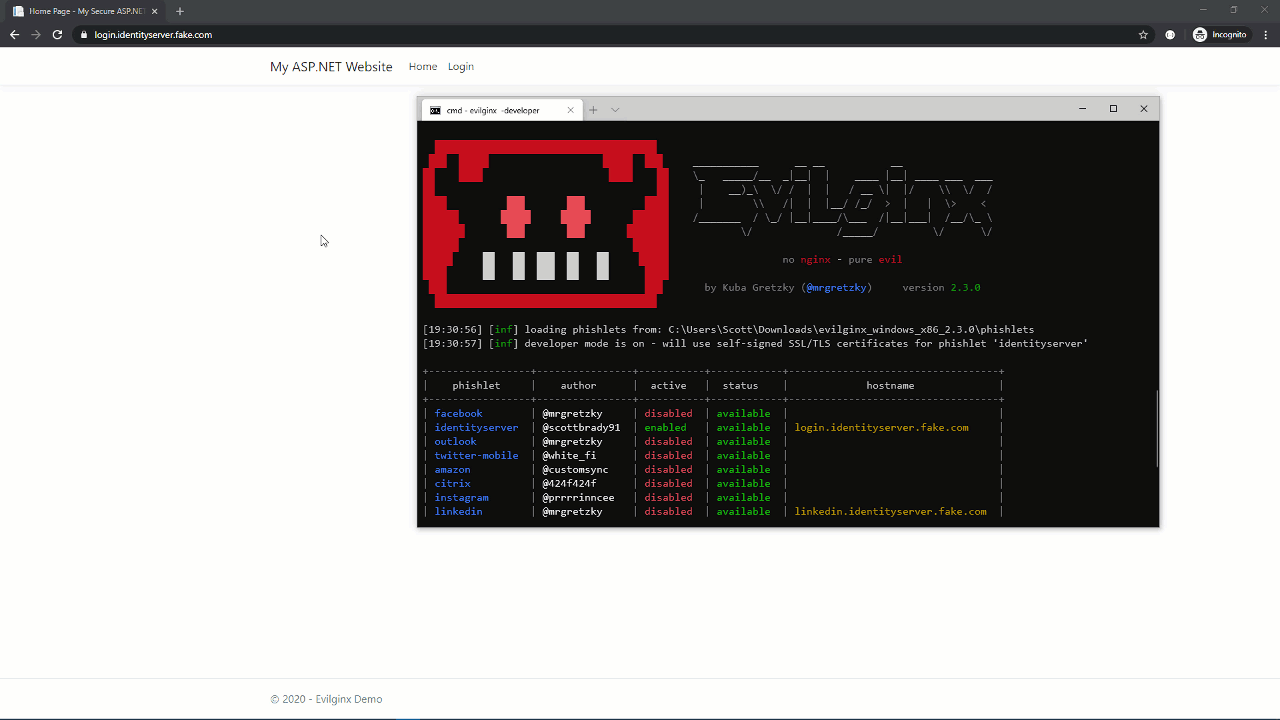Click the terminal vertical scrollbar
The image size is (1280, 720).
click(1157, 428)
